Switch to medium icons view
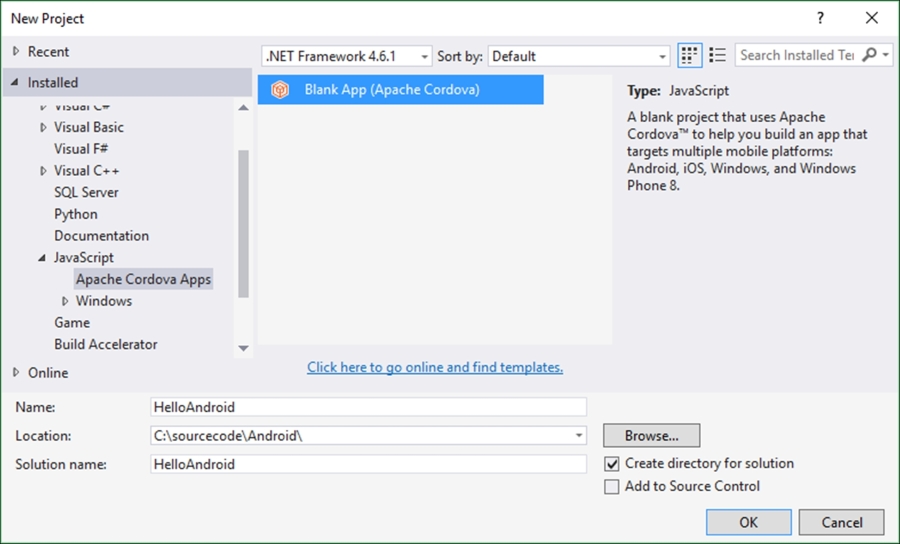The image size is (900, 544). pos(689,56)
